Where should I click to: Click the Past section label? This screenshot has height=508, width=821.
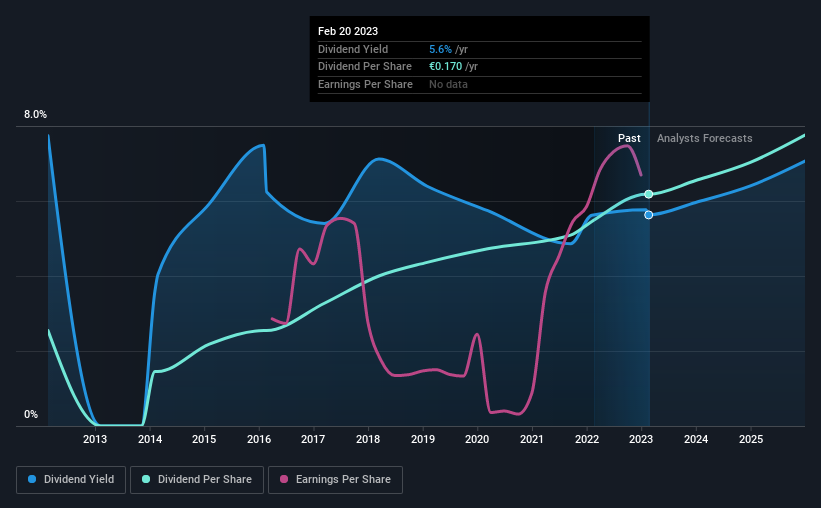coord(629,138)
